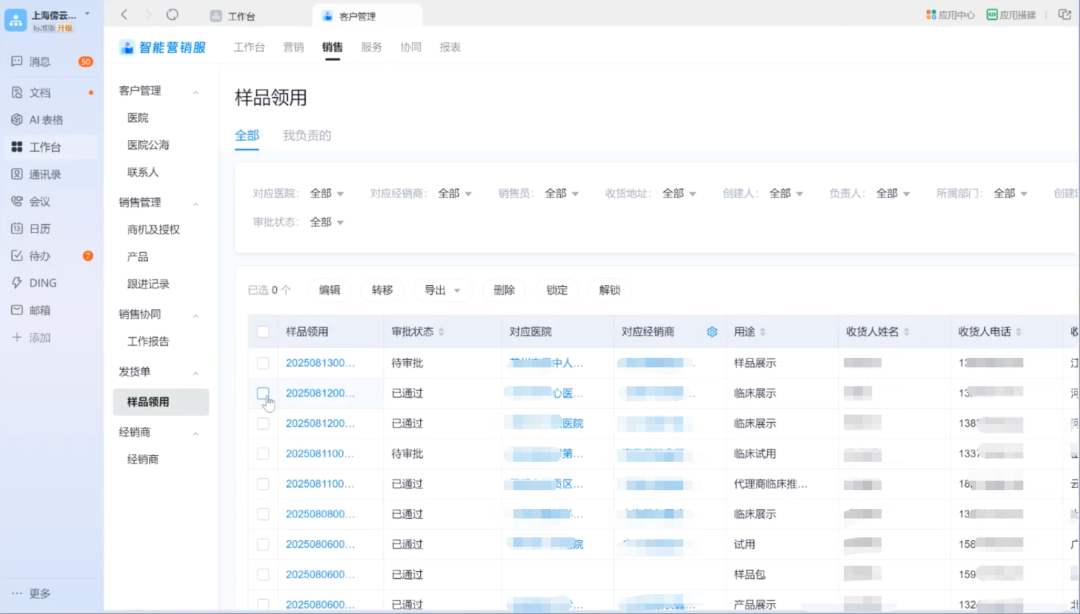1080x614 pixels.
Task: Open 跟进记录 in the left menu
Action: 148,283
